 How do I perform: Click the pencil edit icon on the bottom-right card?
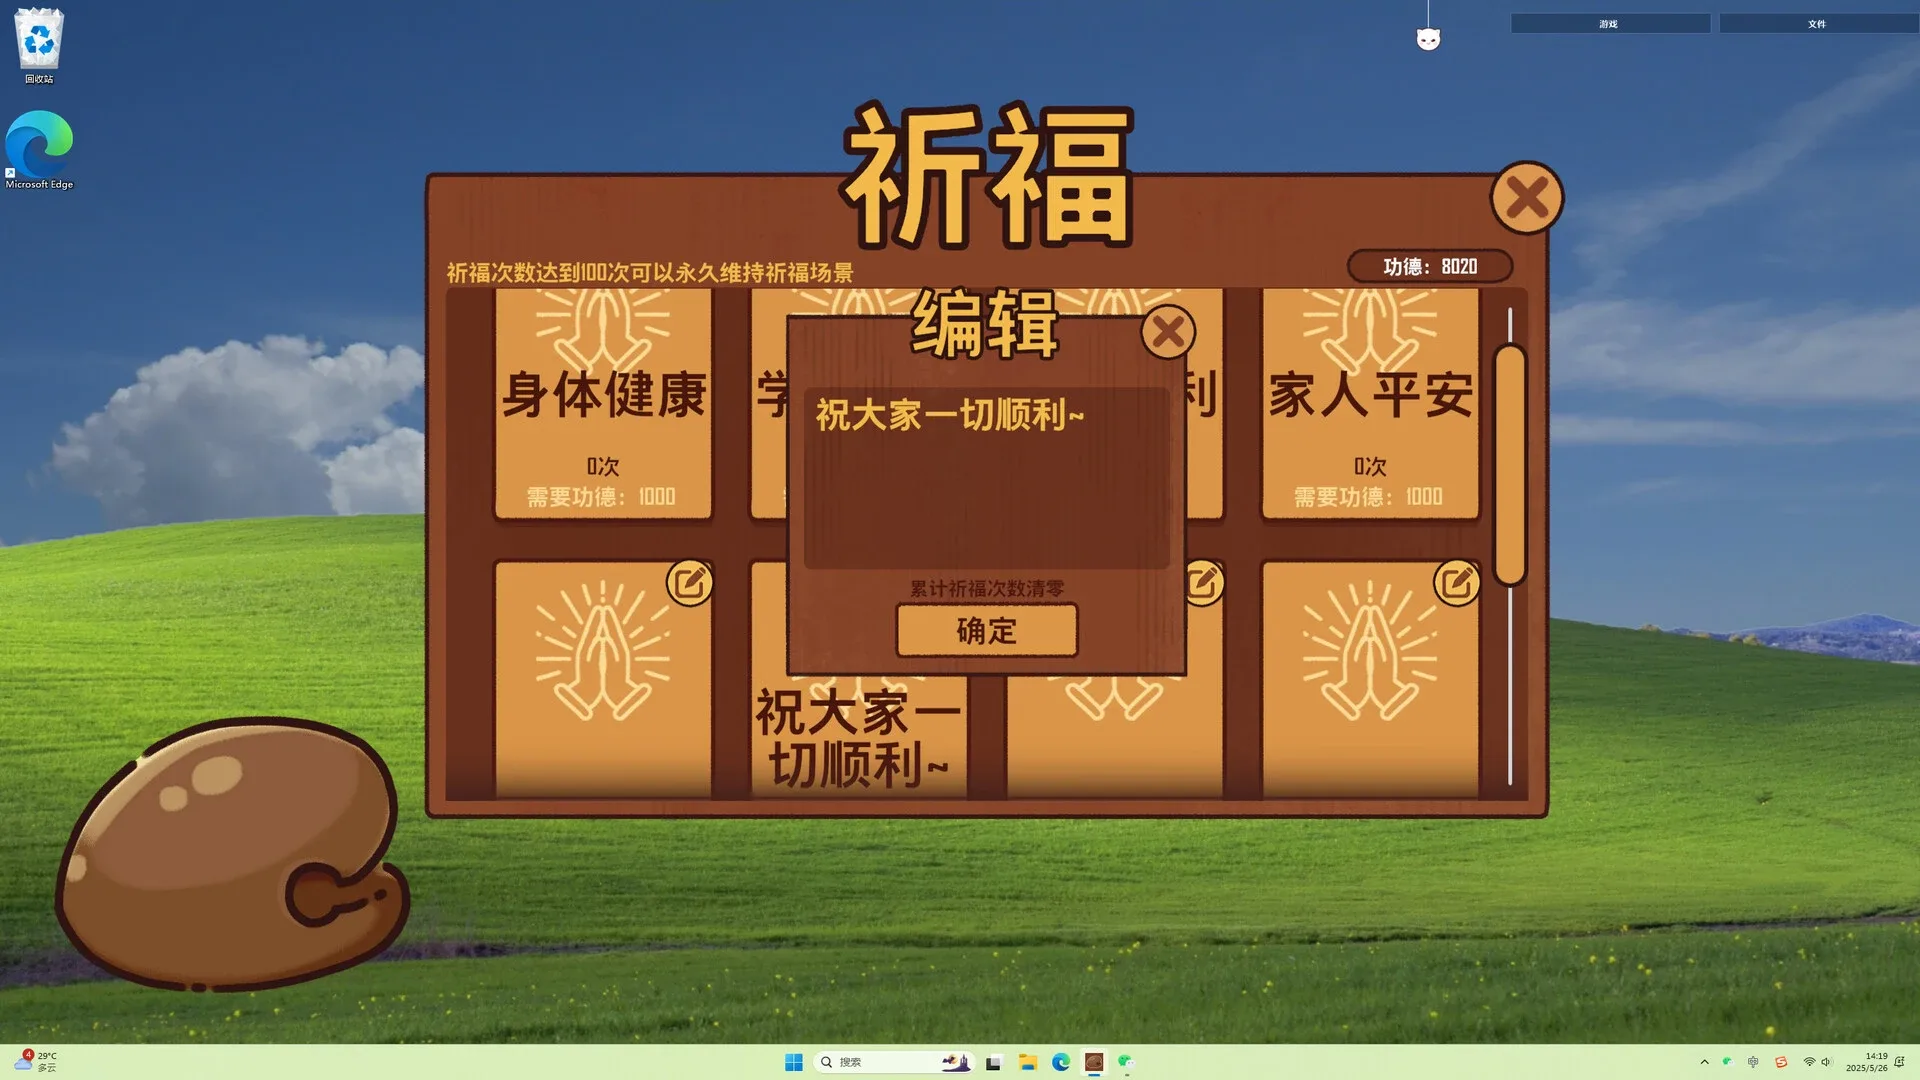click(1457, 581)
